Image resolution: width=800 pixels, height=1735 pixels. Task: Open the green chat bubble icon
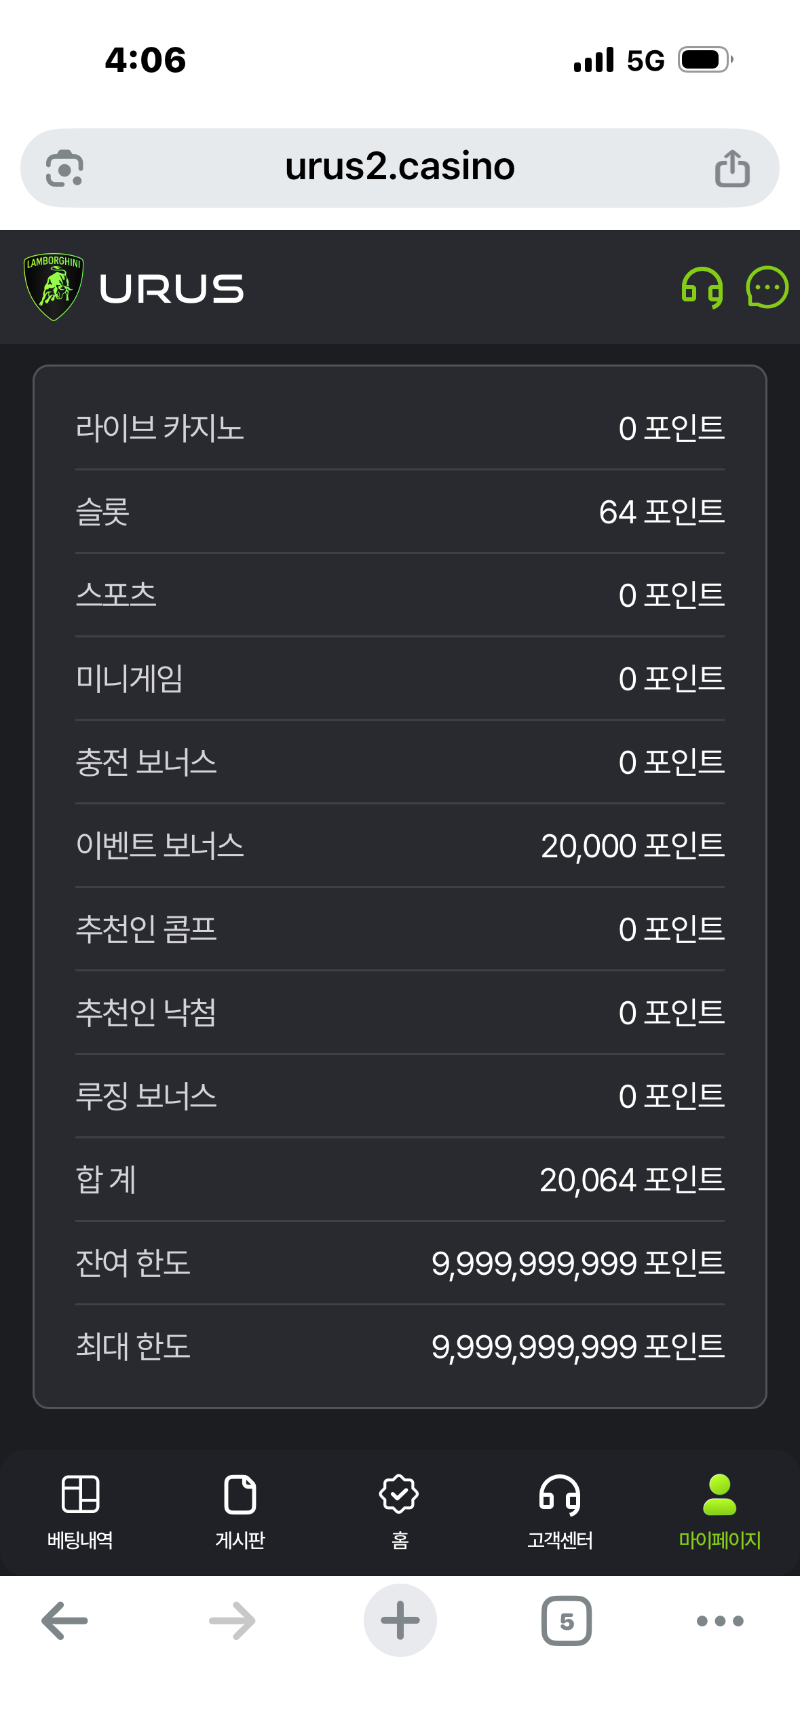[767, 288]
